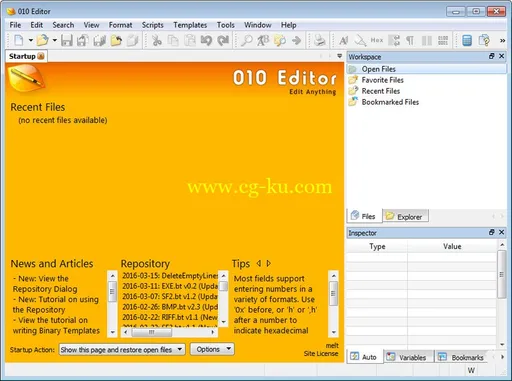Open the Startup Action dropdown

point(122,350)
